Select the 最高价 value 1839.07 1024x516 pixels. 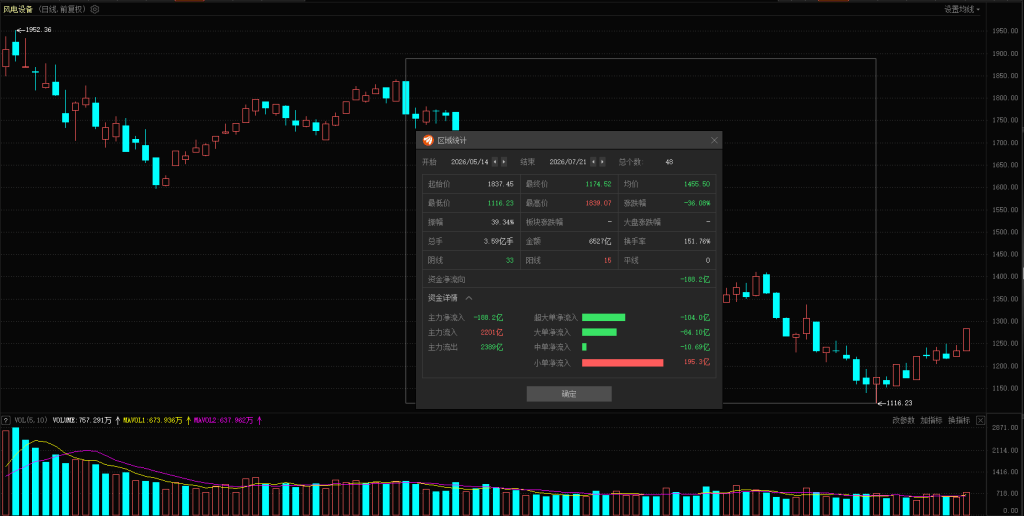(598, 204)
